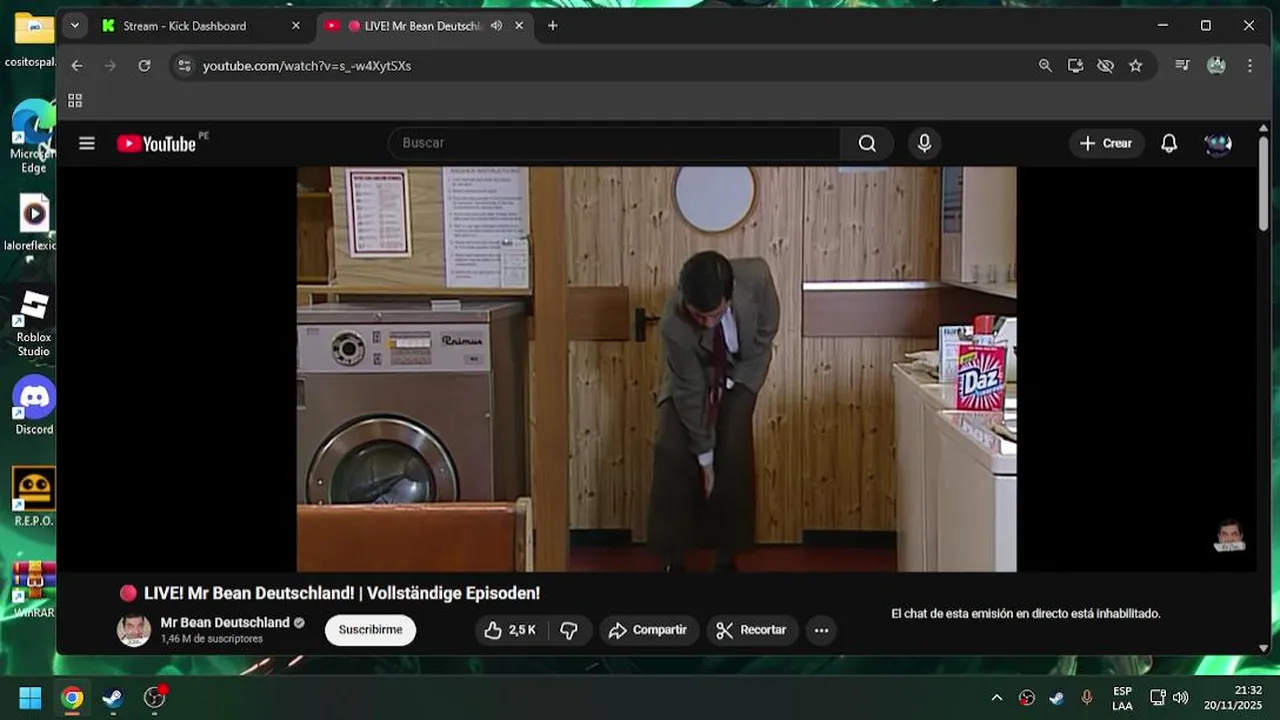The width and height of the screenshot is (1280, 720).
Task: Click the page vertical scrollbar thumb
Action: coord(1263,182)
